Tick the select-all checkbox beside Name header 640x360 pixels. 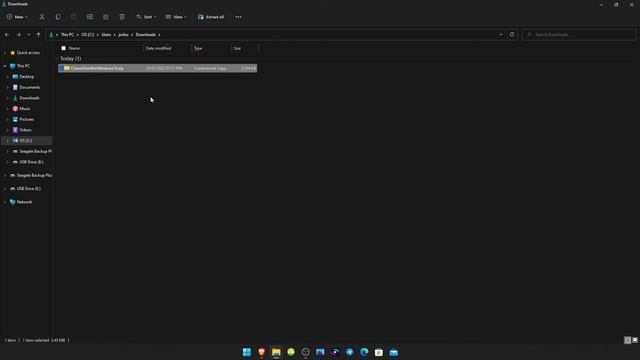point(63,48)
